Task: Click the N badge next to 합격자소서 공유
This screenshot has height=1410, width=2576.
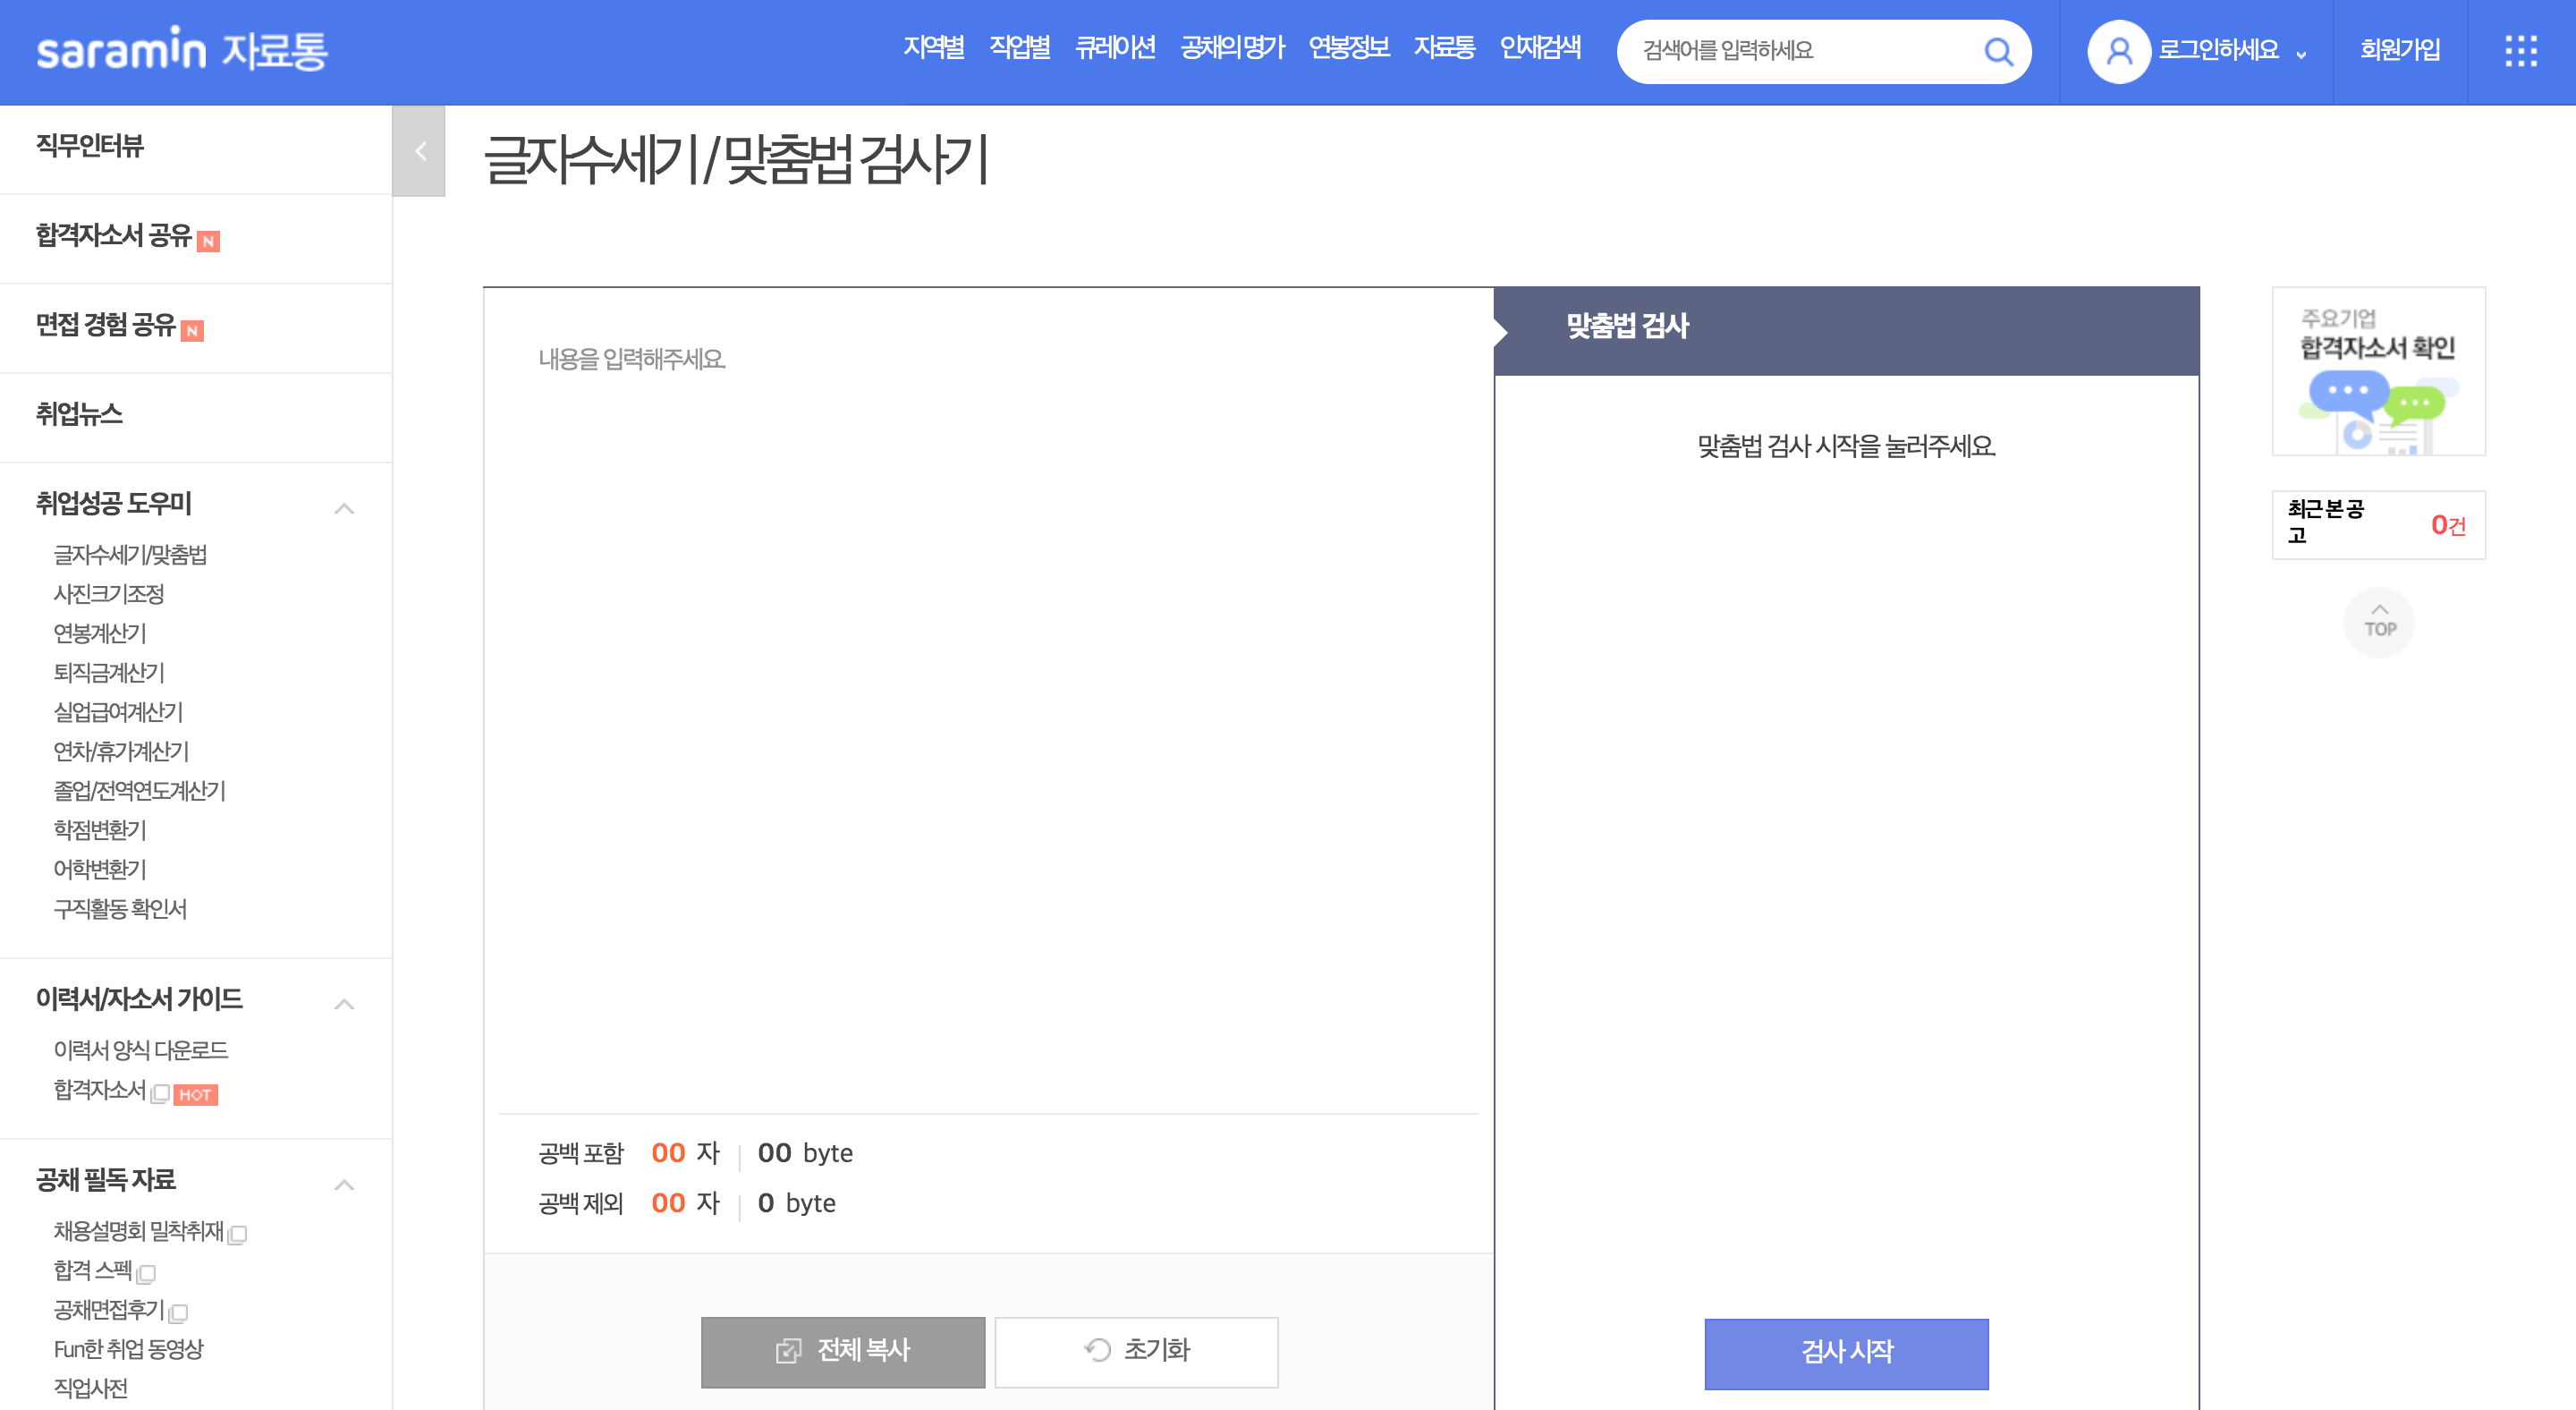Action: (208, 241)
